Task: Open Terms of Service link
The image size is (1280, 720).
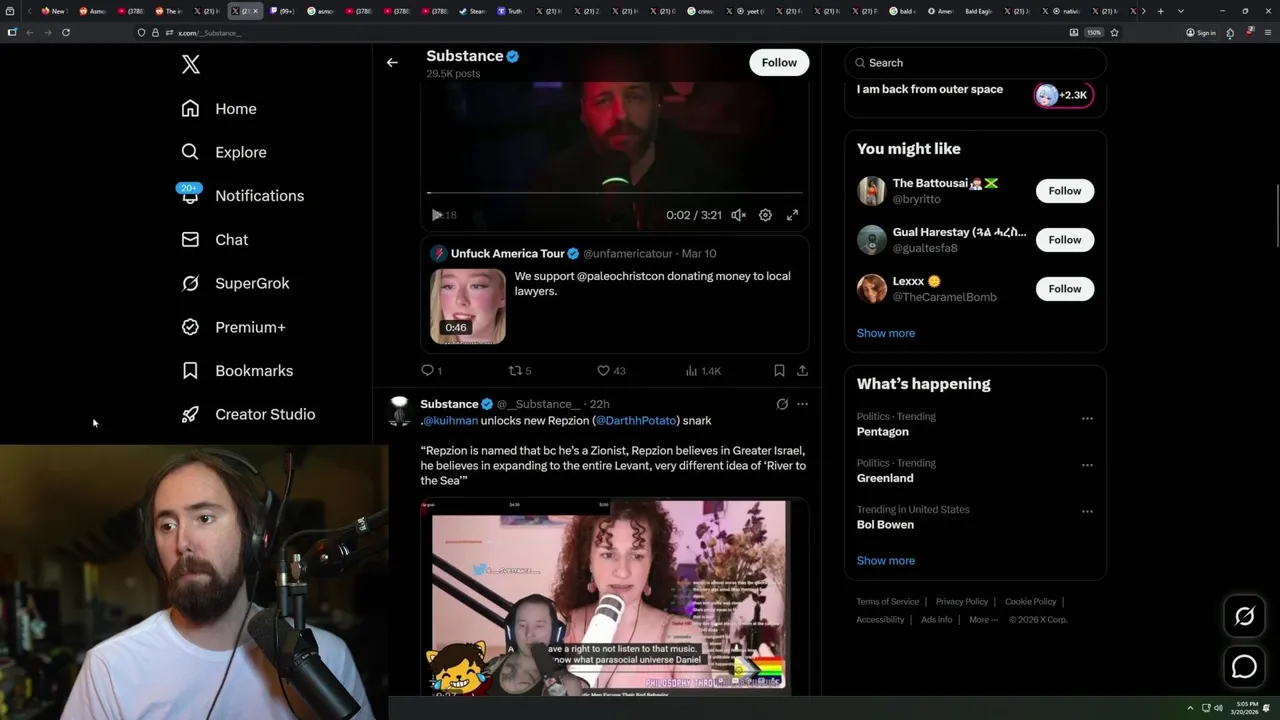Action: point(888,602)
